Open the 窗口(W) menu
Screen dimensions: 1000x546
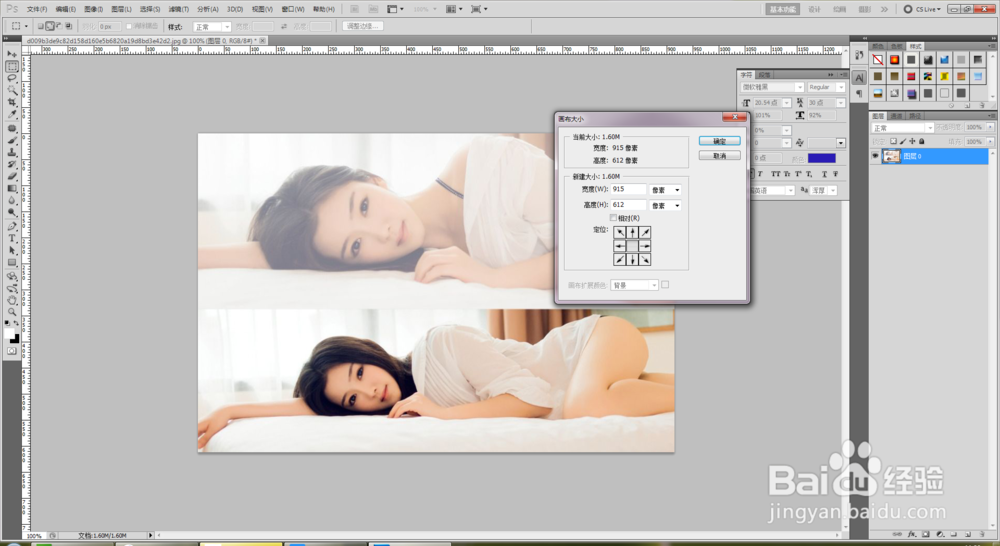tap(293, 9)
